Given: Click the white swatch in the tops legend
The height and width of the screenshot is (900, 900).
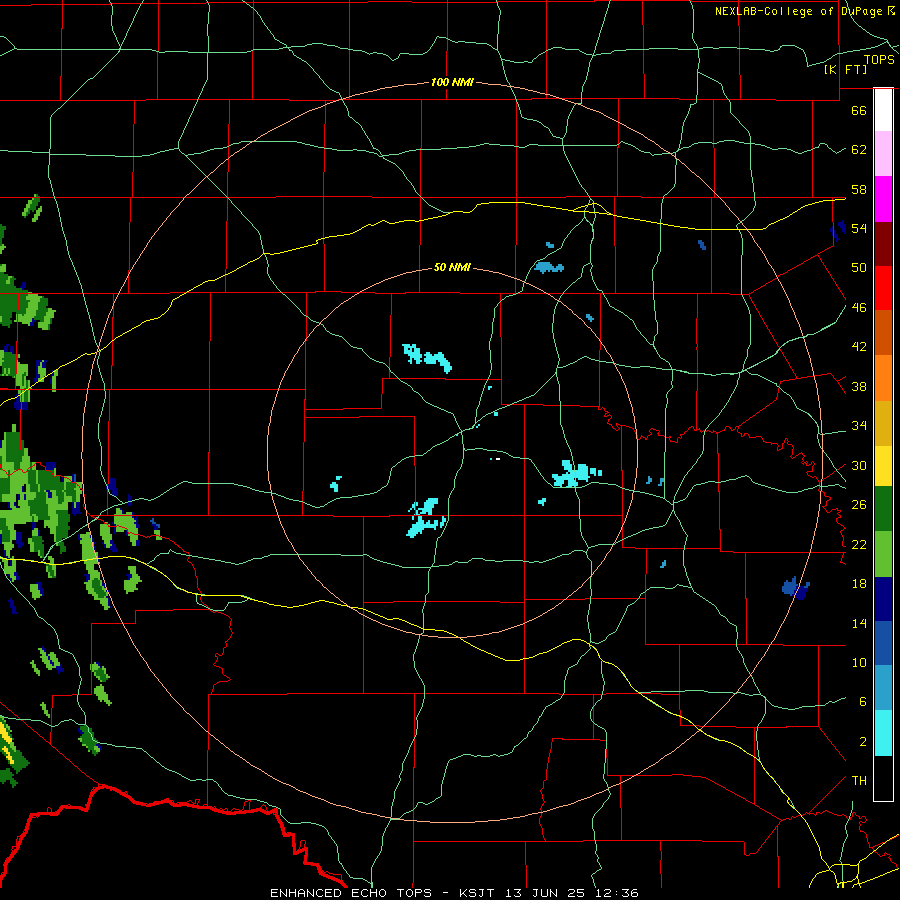Looking at the screenshot, I should pos(883,110).
